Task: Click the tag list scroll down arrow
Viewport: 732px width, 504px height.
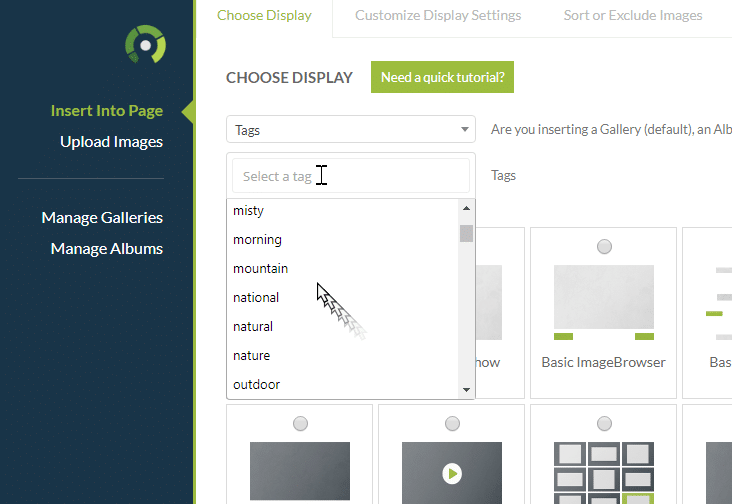Action: point(466,390)
